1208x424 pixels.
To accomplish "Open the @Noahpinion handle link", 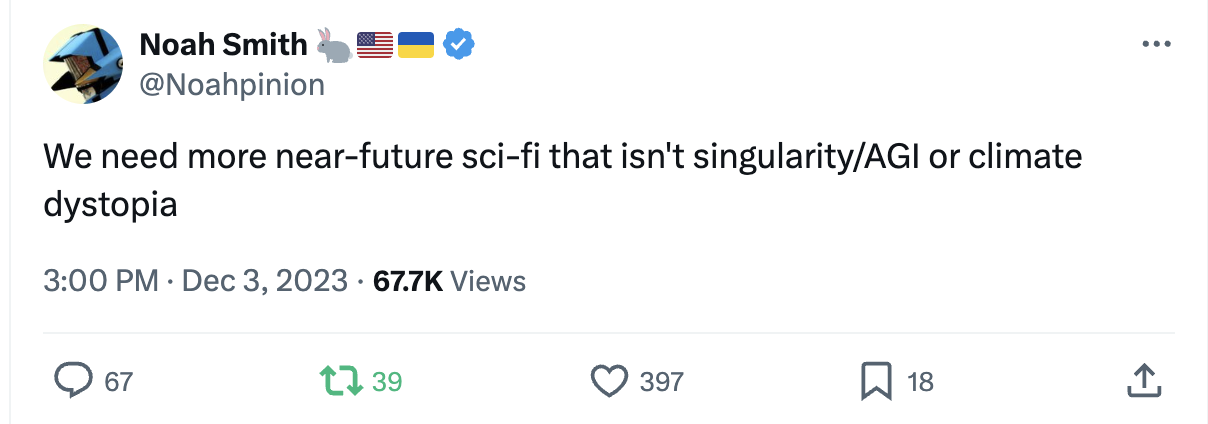I will 232,85.
